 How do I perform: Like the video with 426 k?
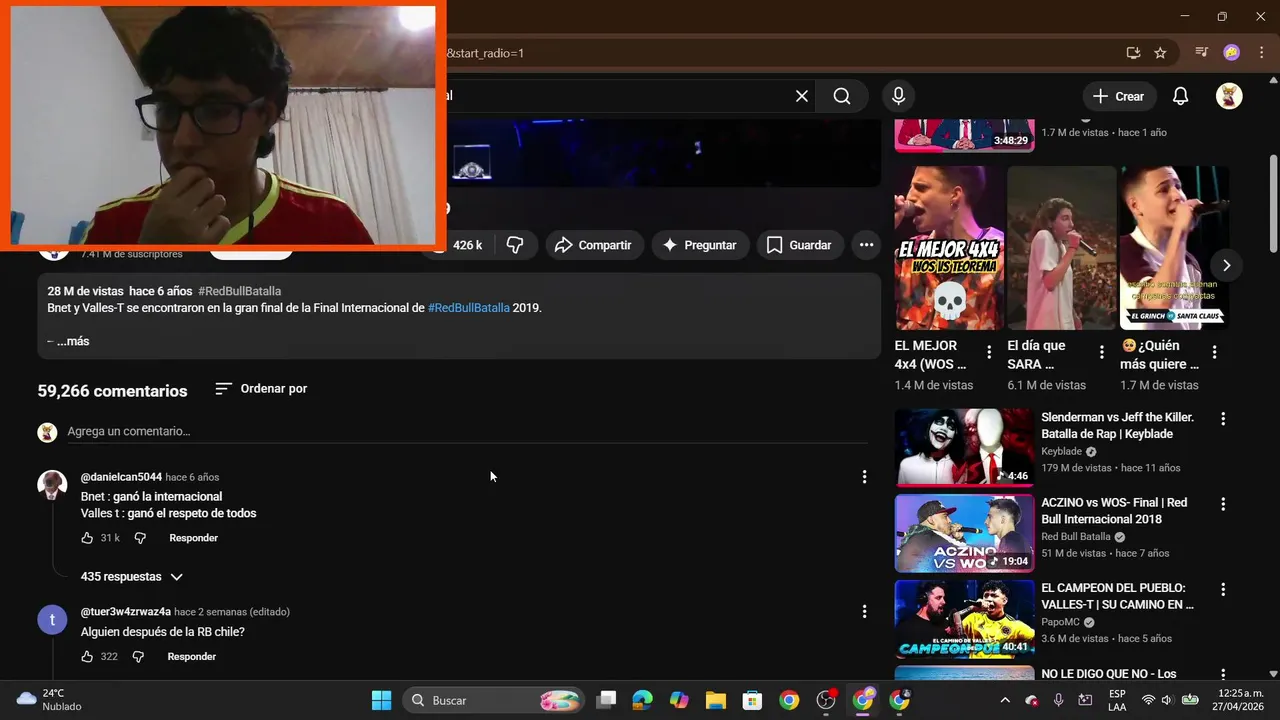pos(458,245)
